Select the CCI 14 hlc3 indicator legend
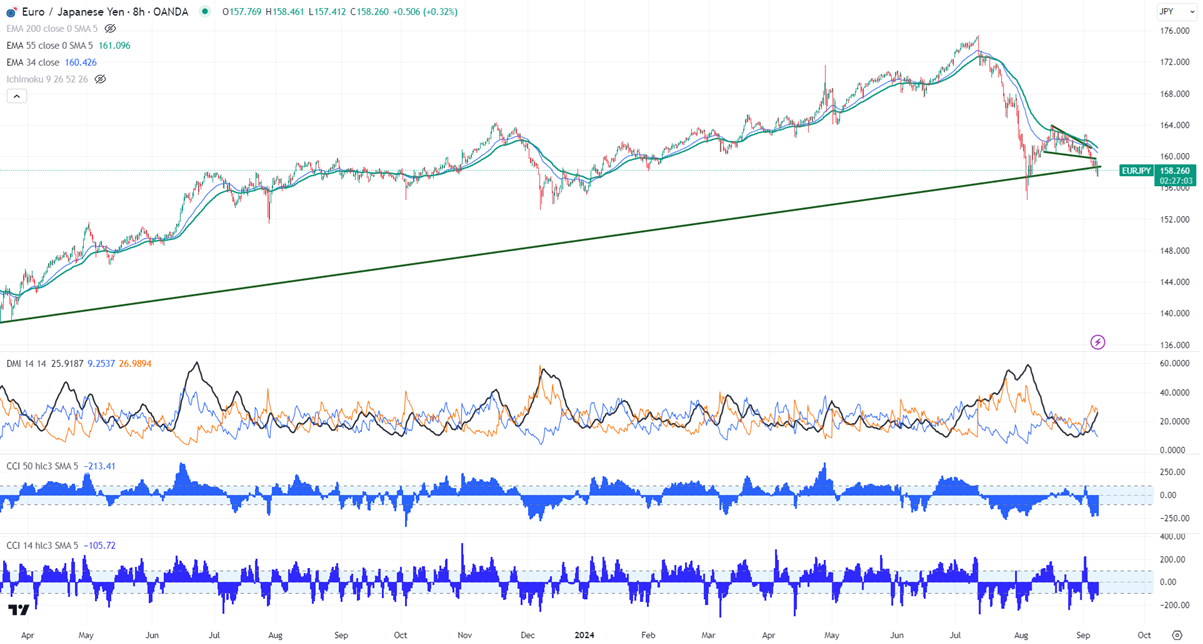The height and width of the screenshot is (644, 1203). (x=41, y=545)
